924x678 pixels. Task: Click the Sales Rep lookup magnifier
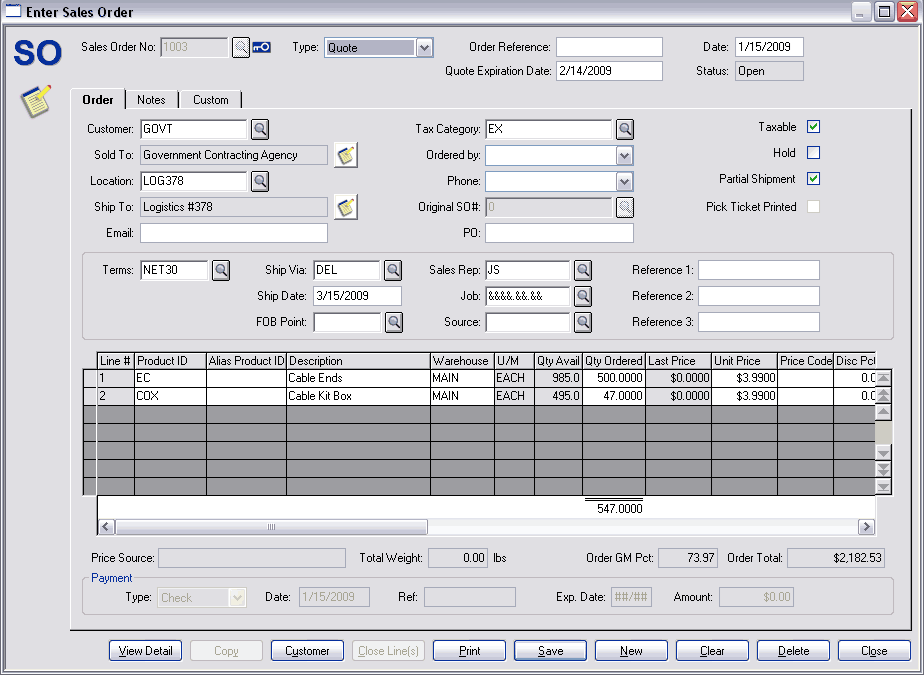coord(582,270)
